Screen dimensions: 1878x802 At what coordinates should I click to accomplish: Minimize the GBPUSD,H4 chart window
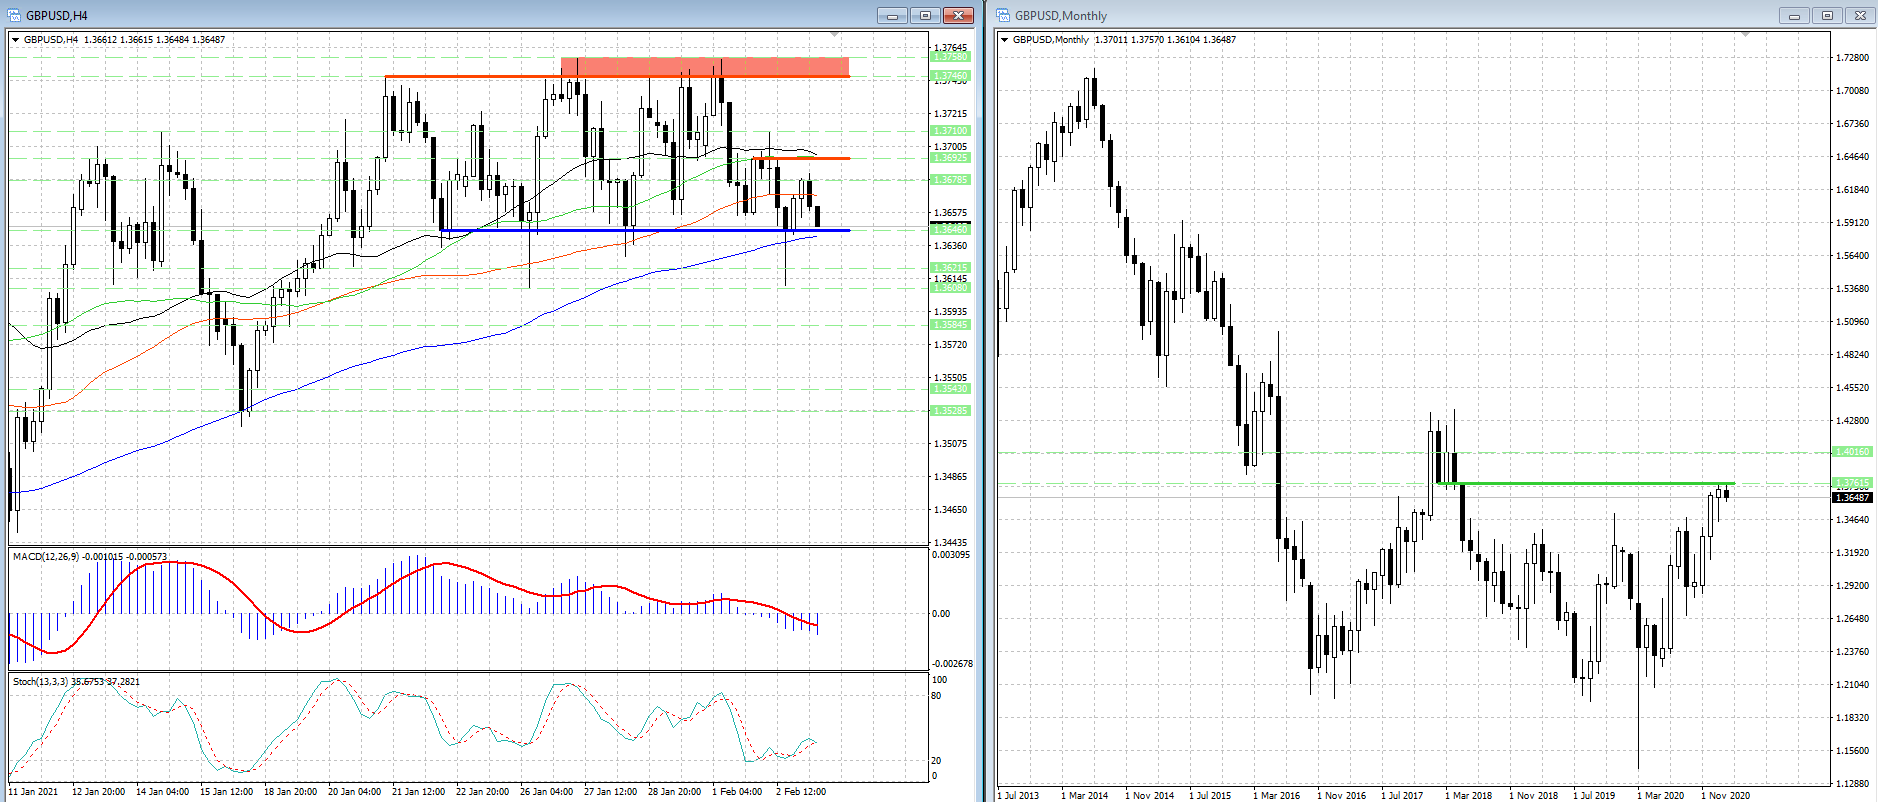(892, 15)
